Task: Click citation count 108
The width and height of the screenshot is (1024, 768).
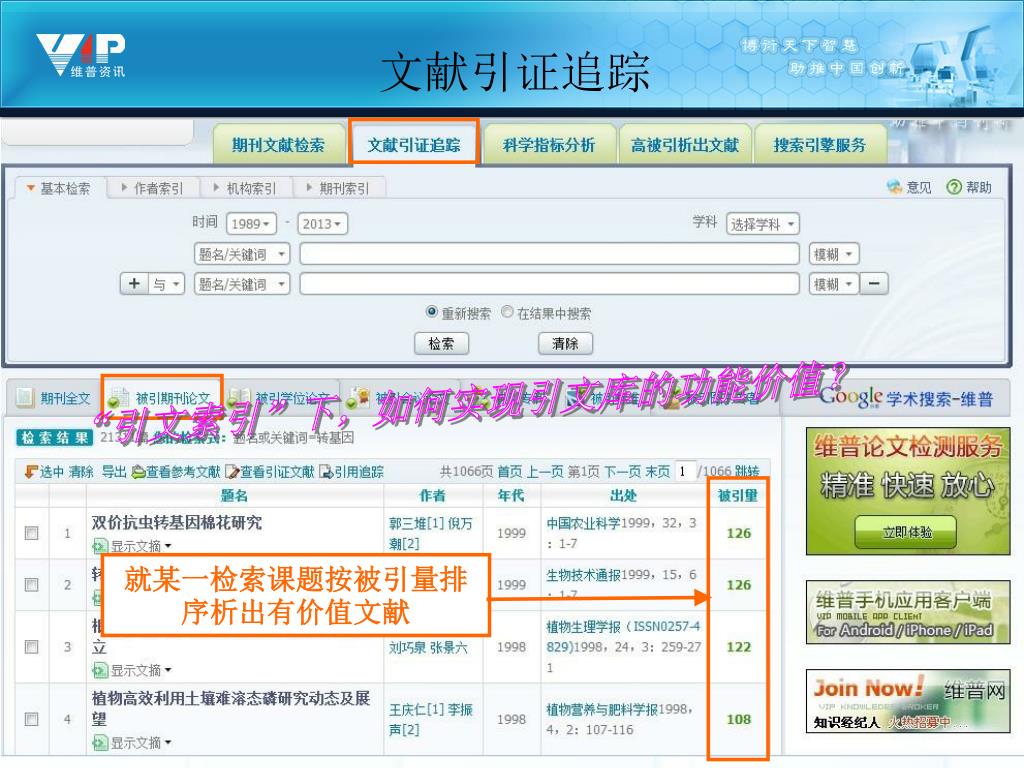Action: point(739,719)
